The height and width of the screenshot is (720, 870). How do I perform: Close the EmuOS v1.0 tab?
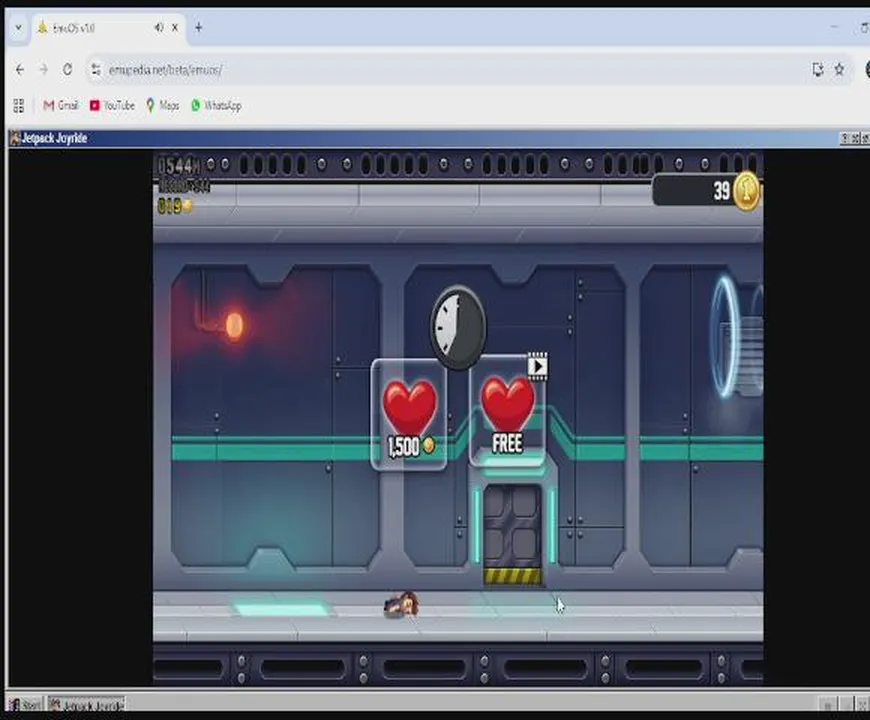click(x=175, y=27)
